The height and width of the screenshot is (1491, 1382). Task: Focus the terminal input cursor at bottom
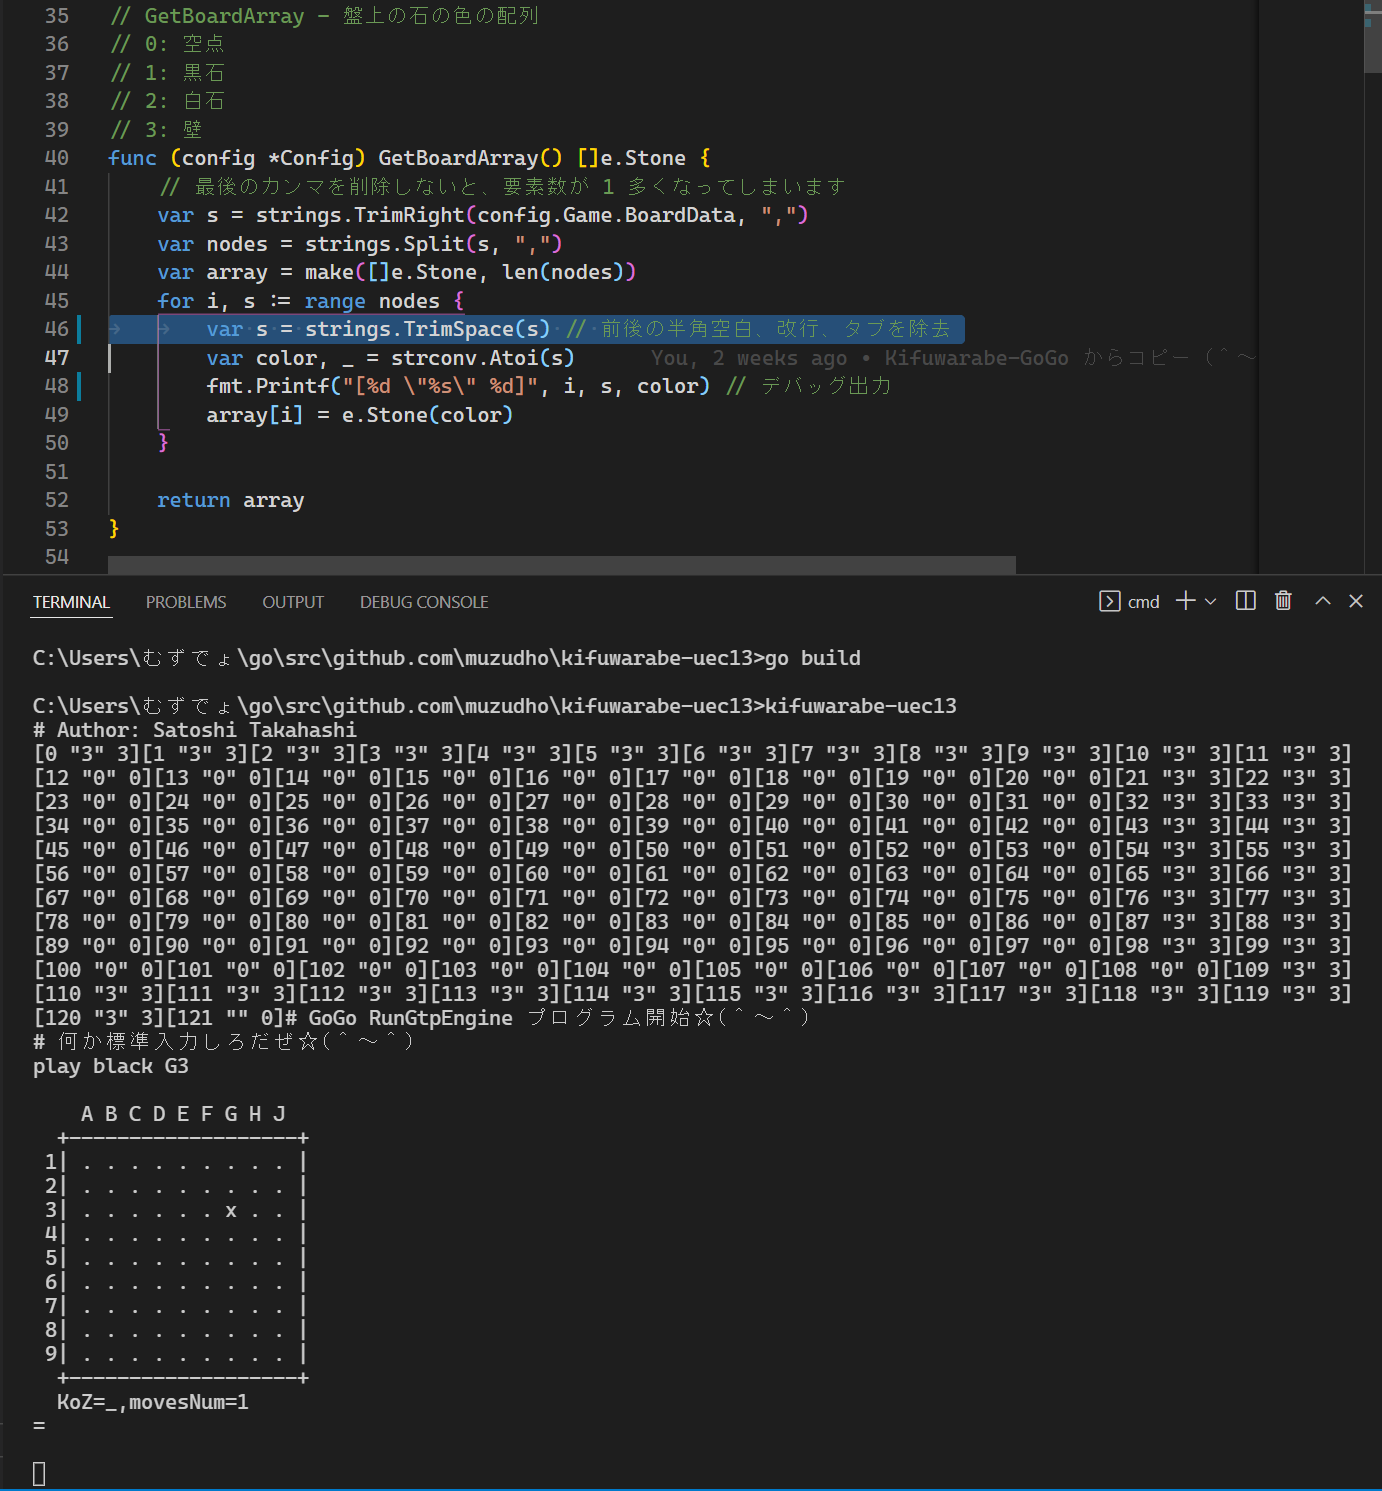pyautogui.click(x=39, y=1473)
